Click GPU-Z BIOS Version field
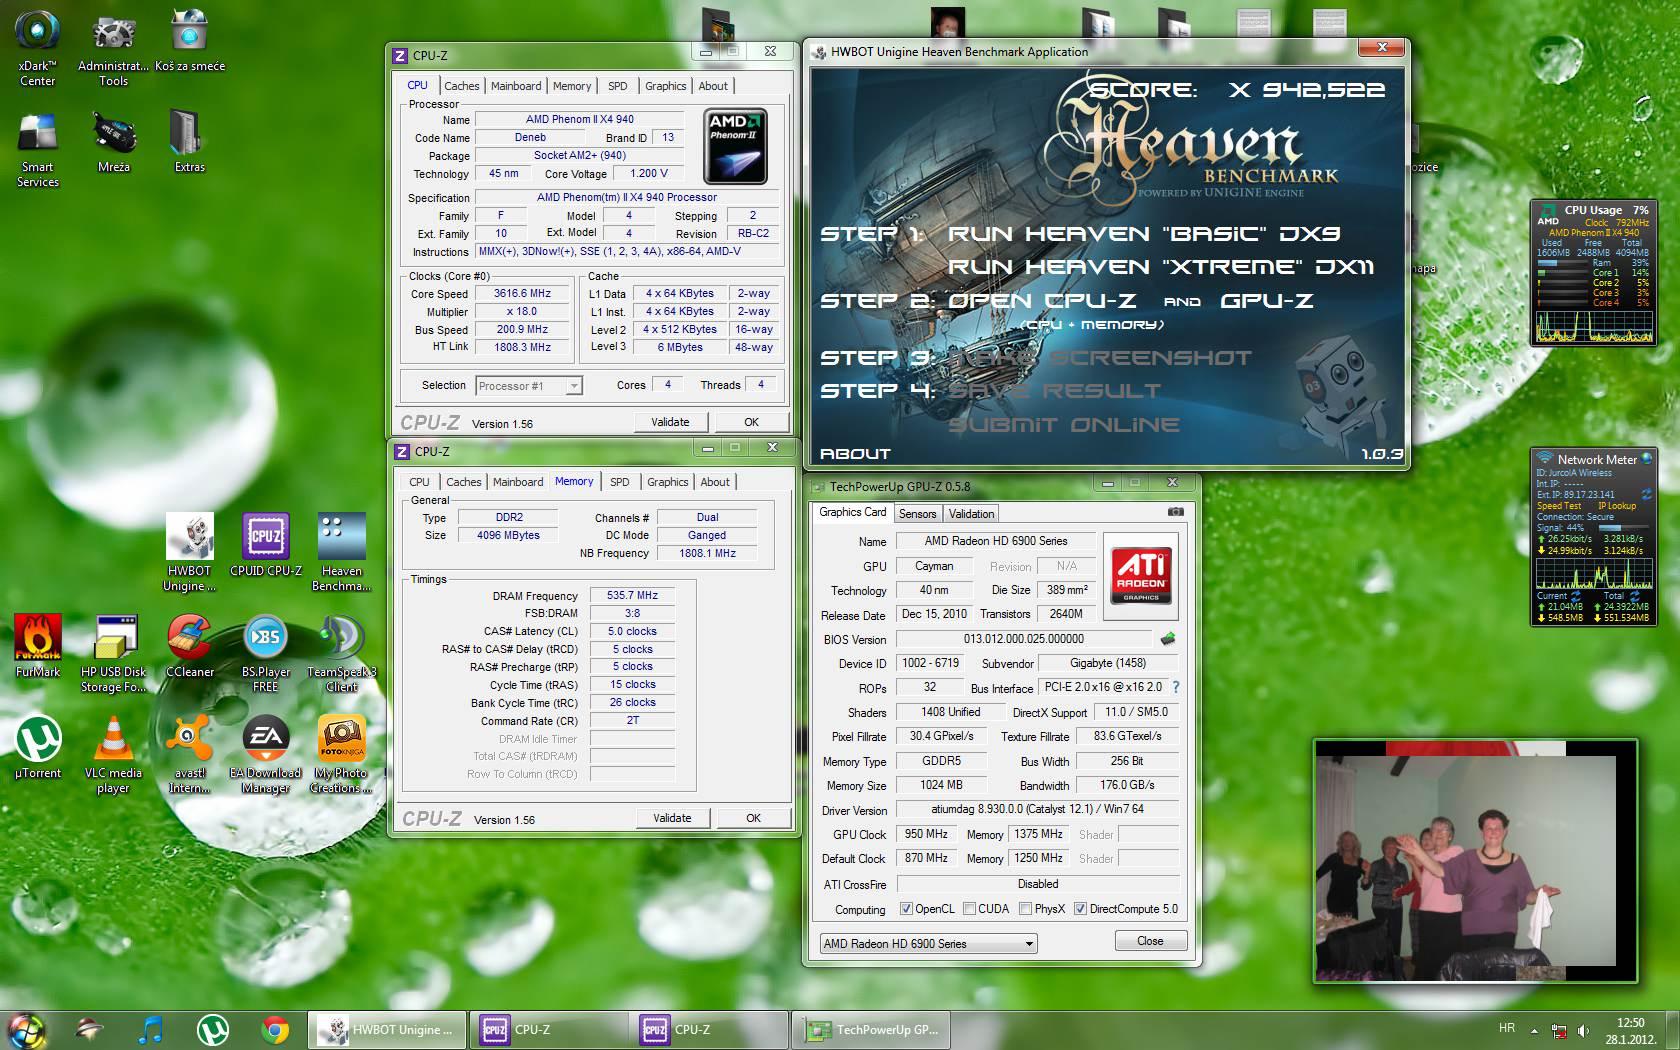The width and height of the screenshot is (1680, 1050). click(1024, 639)
